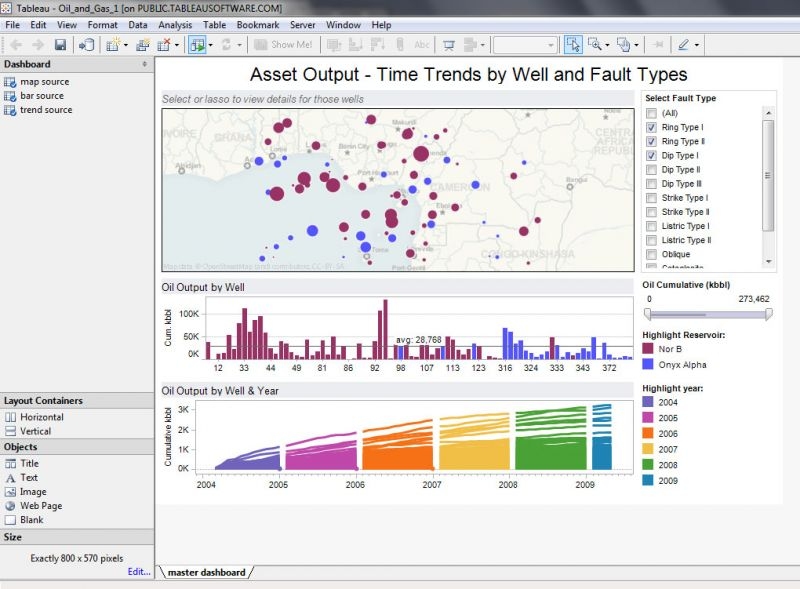
Task: Switch to the master dashboard tab
Action: coord(205,573)
